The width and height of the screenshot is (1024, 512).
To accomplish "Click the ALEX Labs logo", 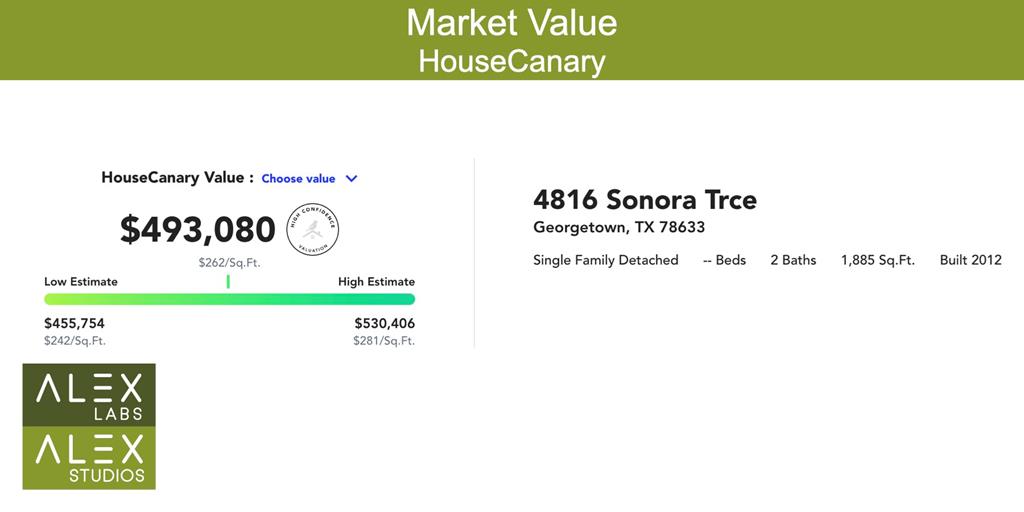I will 89,395.
